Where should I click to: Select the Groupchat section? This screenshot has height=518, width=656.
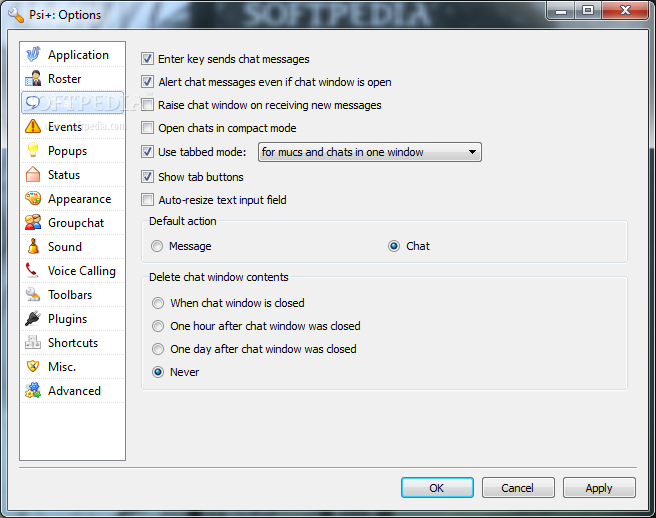(x=73, y=222)
